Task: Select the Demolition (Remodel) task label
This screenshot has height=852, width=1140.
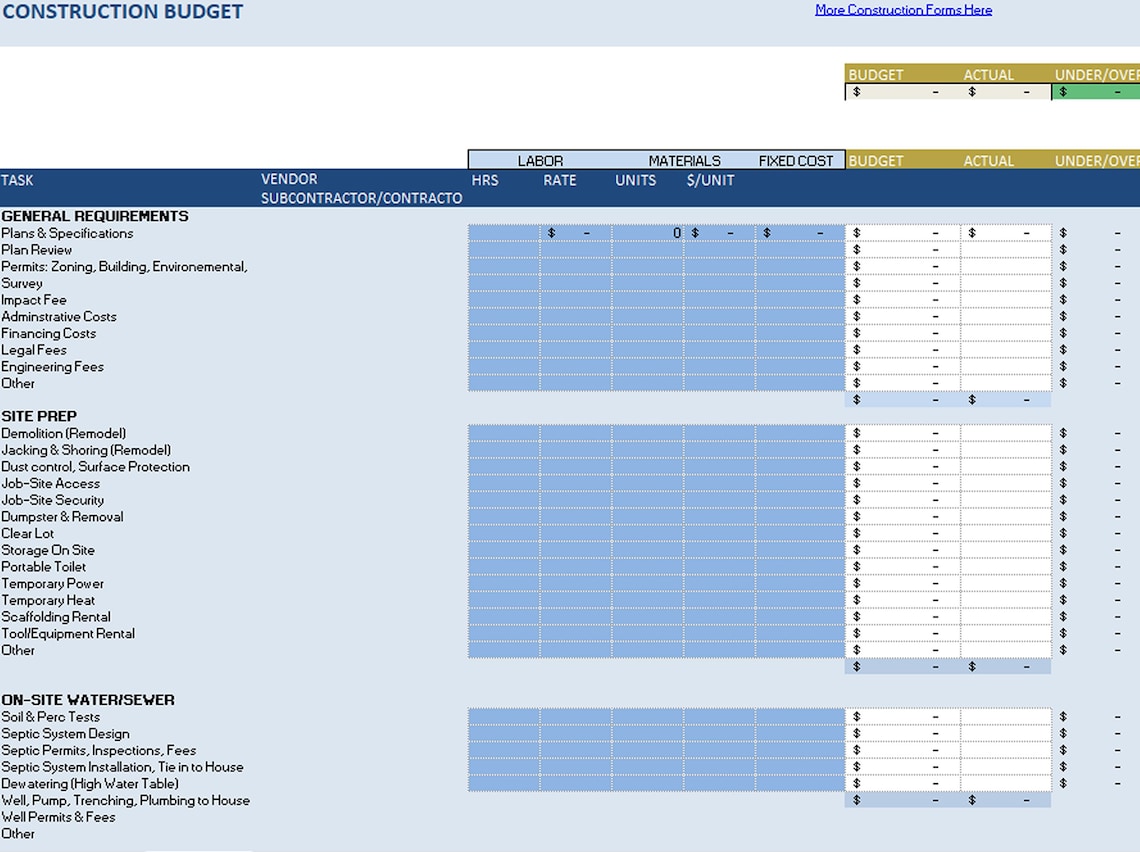Action: pyautogui.click(x=63, y=433)
